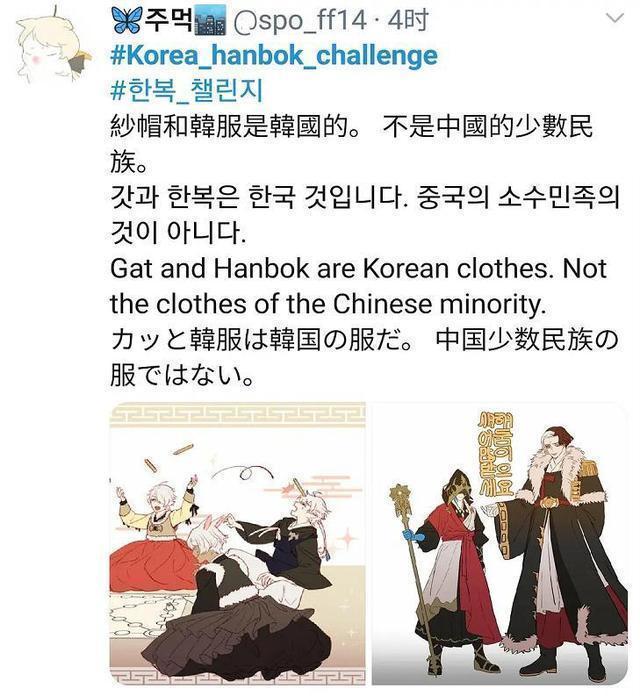Click the #Korea_hanbok_challenge hashtag

[x=274, y=55]
